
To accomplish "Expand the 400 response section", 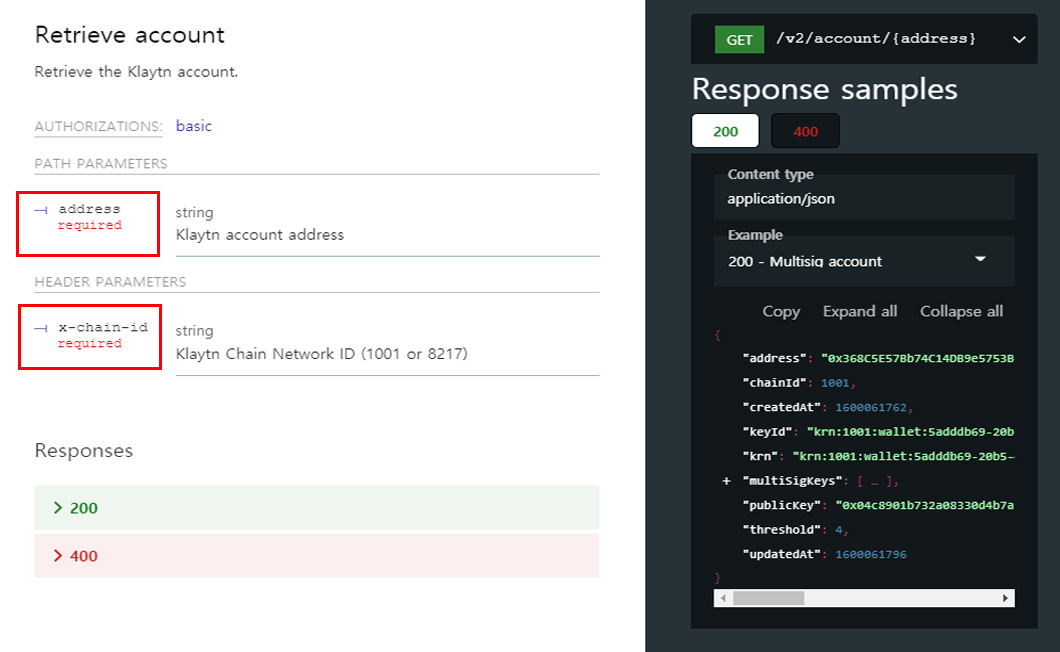I will [316, 556].
